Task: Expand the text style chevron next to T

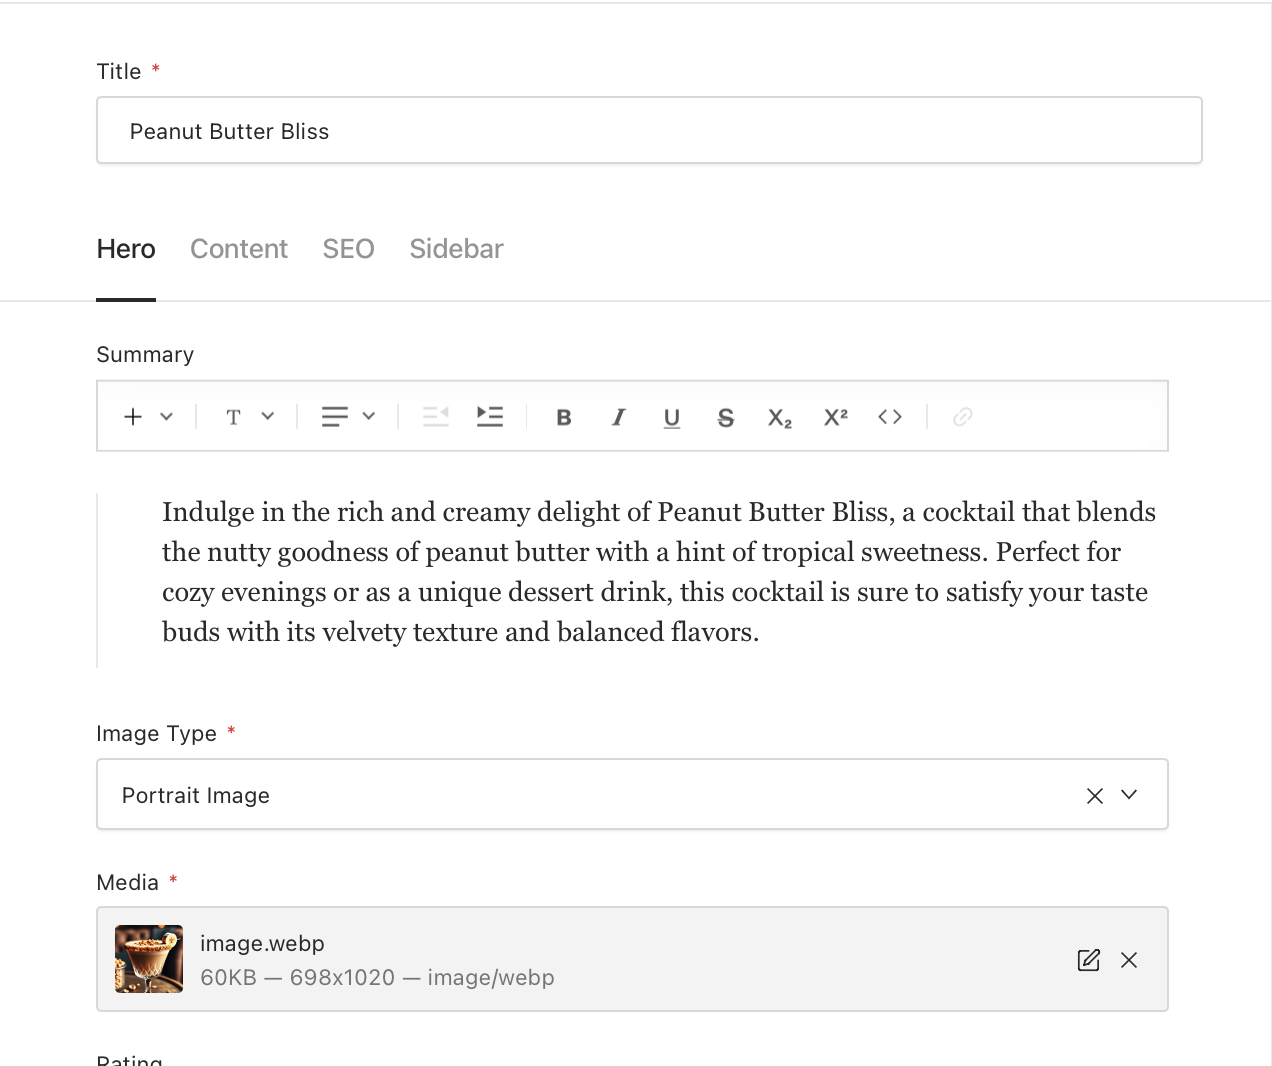Action: coord(268,416)
